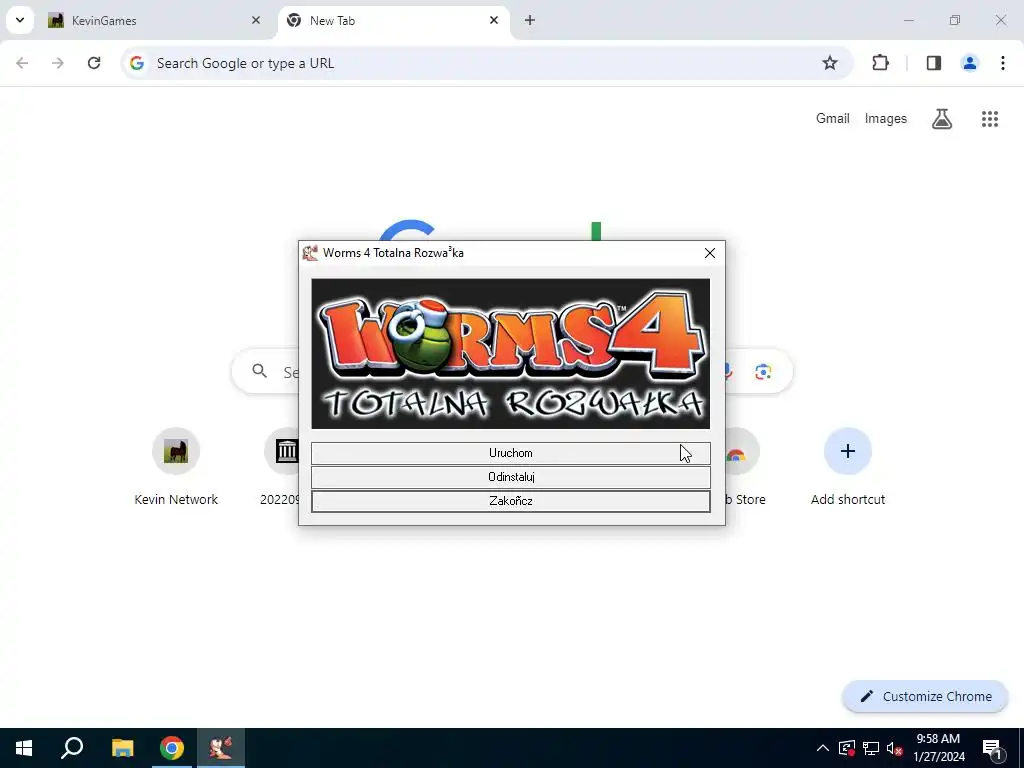This screenshot has width=1024, height=768.
Task: Reload the page with the refresh icon
Action: pyautogui.click(x=94, y=63)
